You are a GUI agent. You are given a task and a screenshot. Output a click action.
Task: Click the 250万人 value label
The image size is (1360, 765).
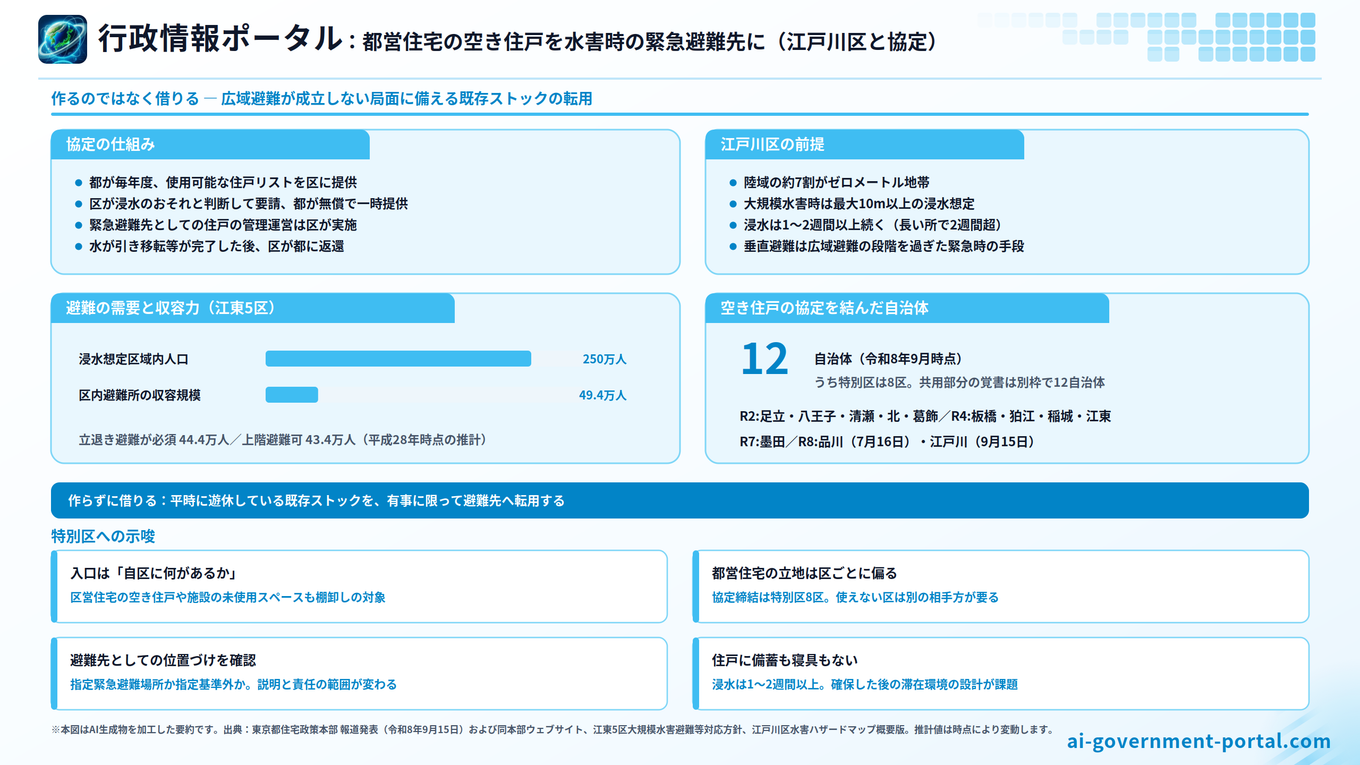pos(605,359)
